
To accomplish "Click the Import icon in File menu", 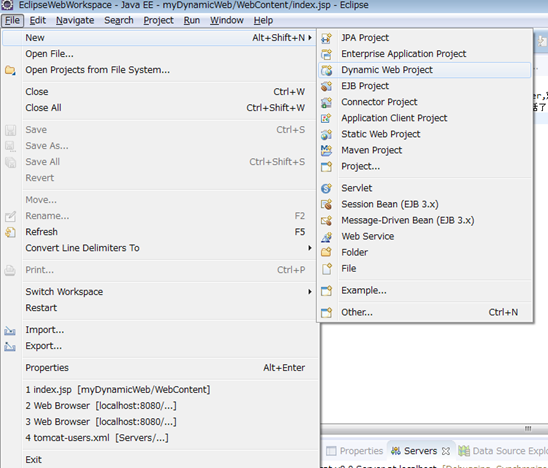I will pyautogui.click(x=10, y=330).
